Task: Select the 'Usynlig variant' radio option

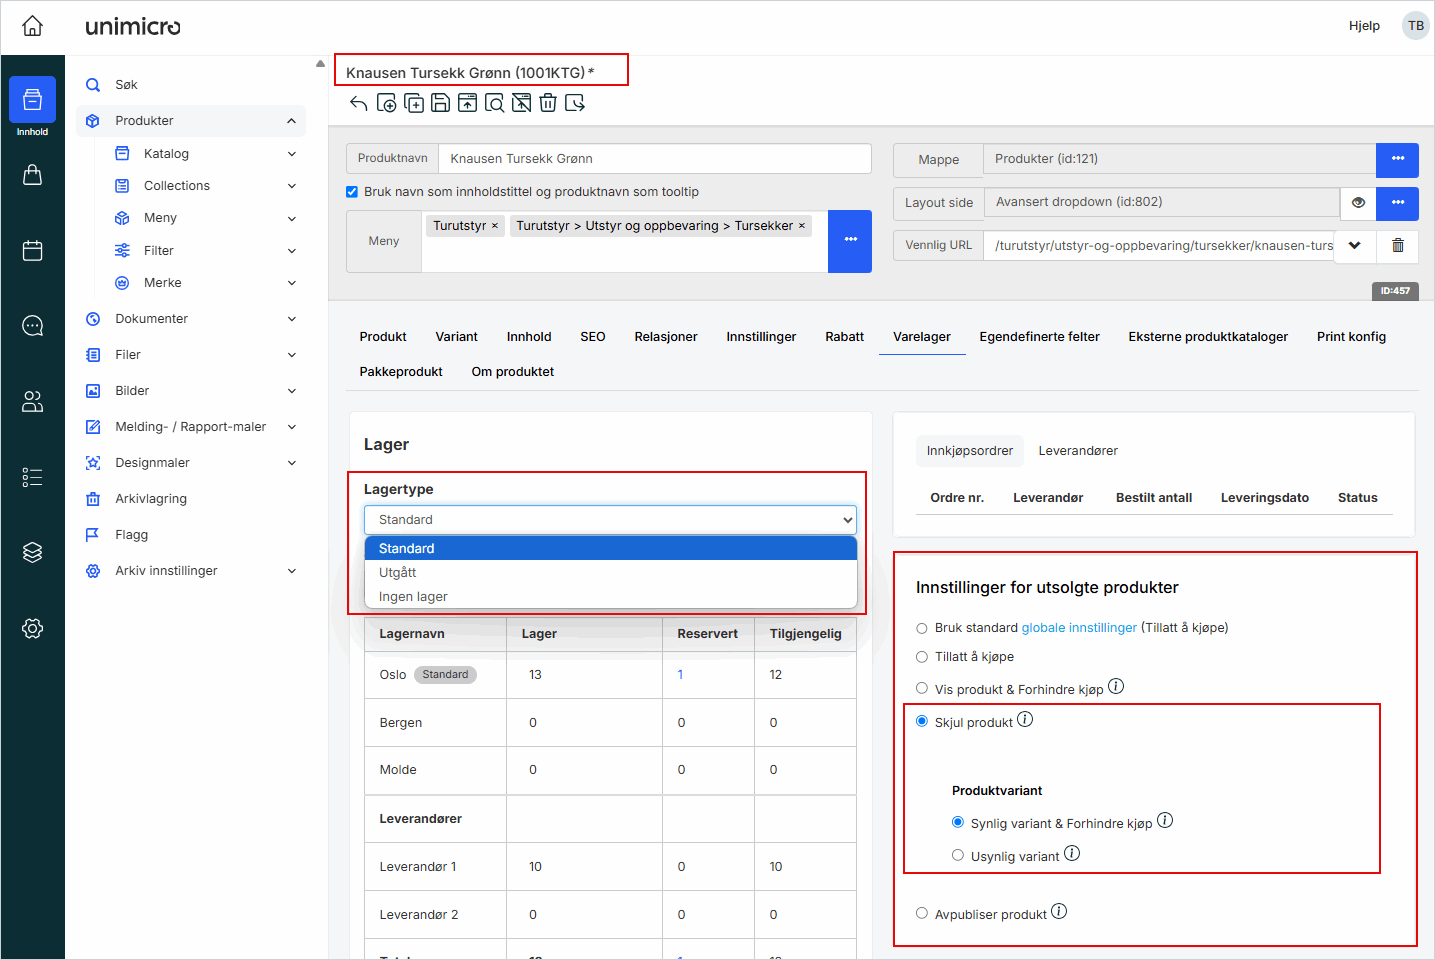Action: pos(958,855)
